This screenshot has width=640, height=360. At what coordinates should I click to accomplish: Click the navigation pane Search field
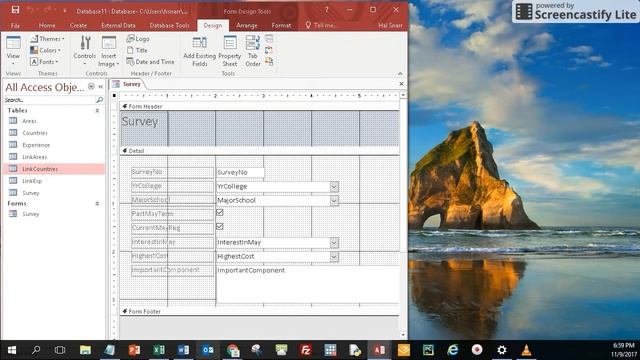(x=49, y=100)
